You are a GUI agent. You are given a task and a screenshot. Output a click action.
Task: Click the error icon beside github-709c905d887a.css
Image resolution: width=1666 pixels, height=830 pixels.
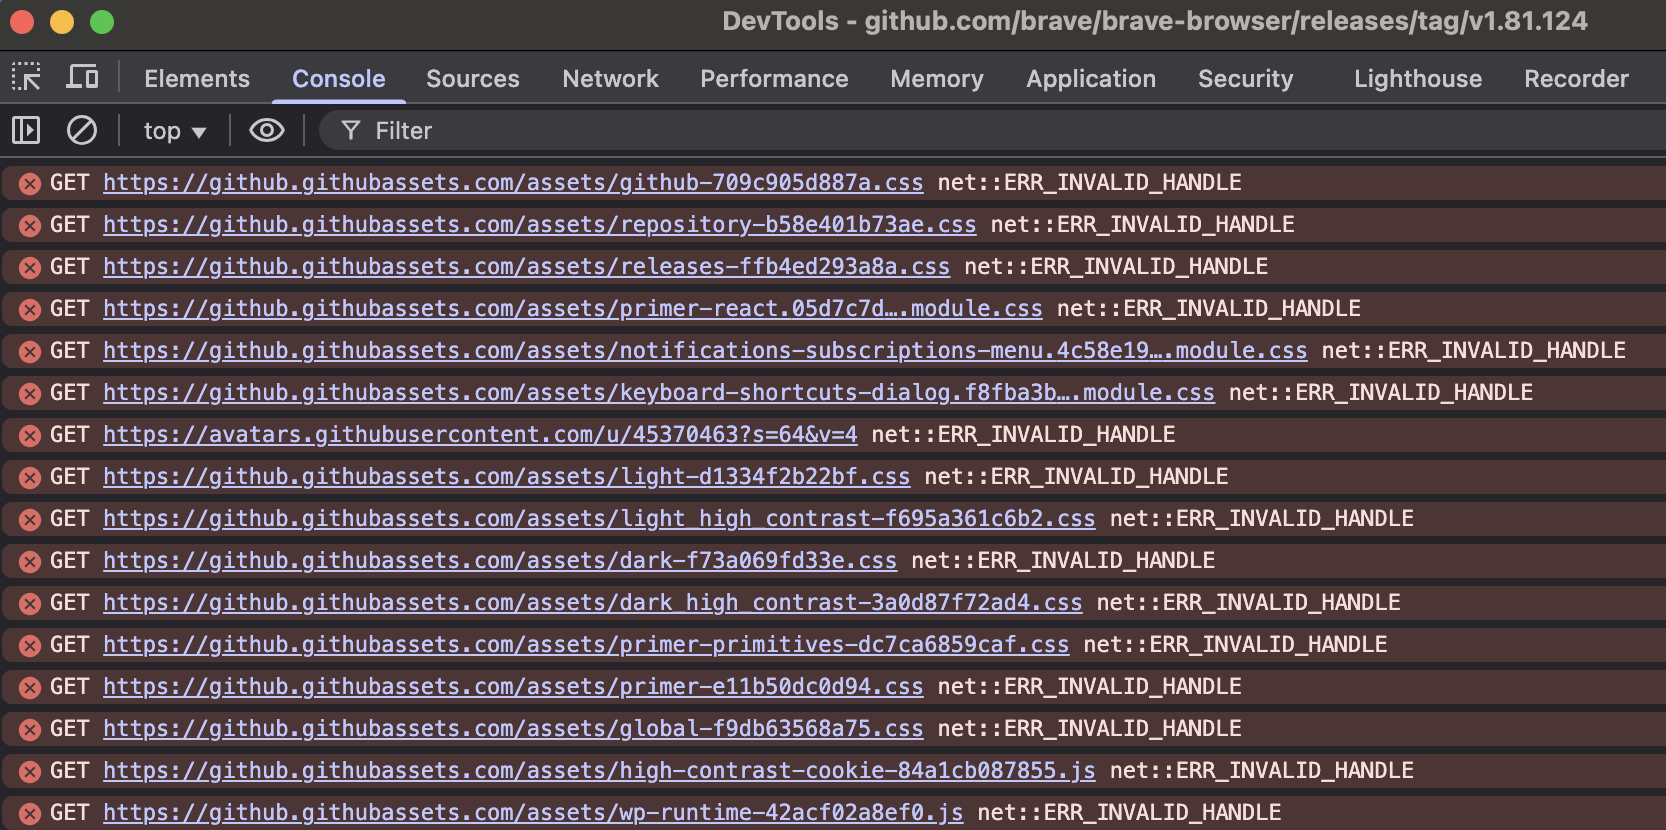(30, 183)
